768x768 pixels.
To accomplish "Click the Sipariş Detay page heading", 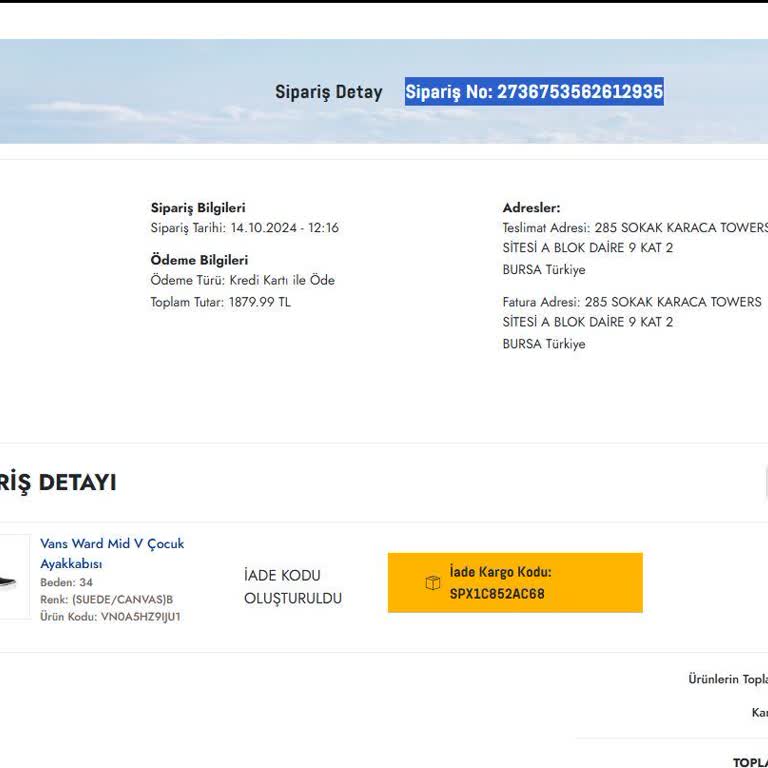I will tap(328, 92).
